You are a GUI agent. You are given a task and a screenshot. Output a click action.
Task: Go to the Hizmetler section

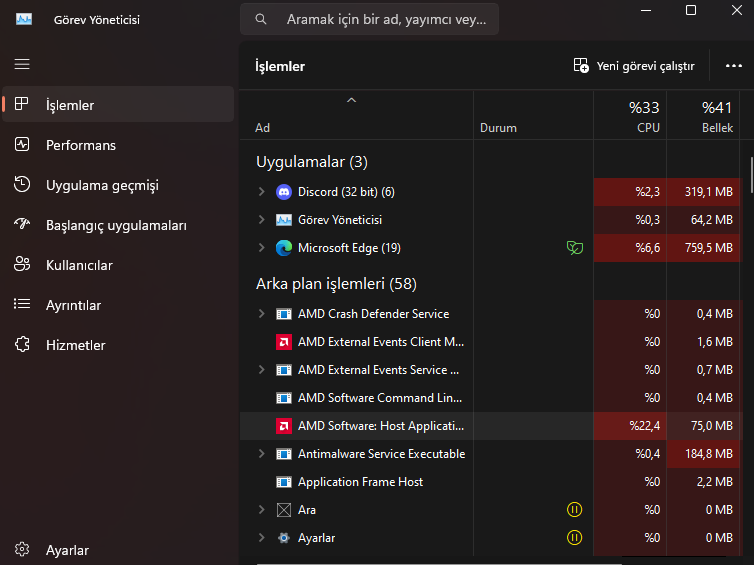tap(75, 345)
